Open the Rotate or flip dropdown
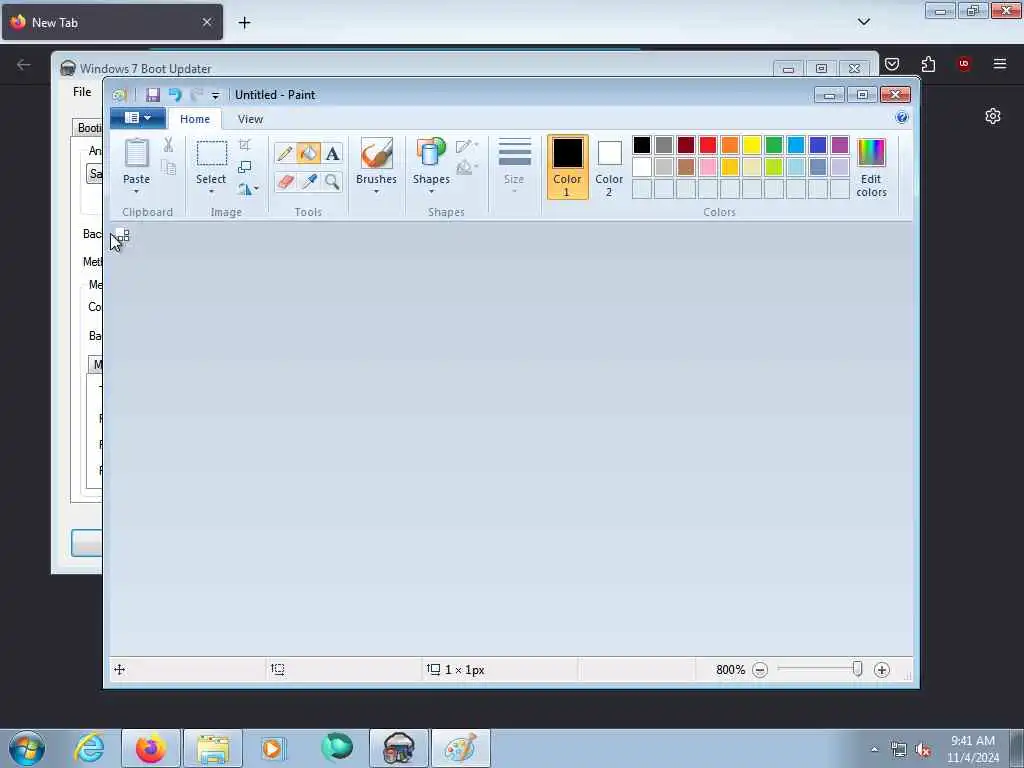The width and height of the screenshot is (1024, 768). click(248, 189)
